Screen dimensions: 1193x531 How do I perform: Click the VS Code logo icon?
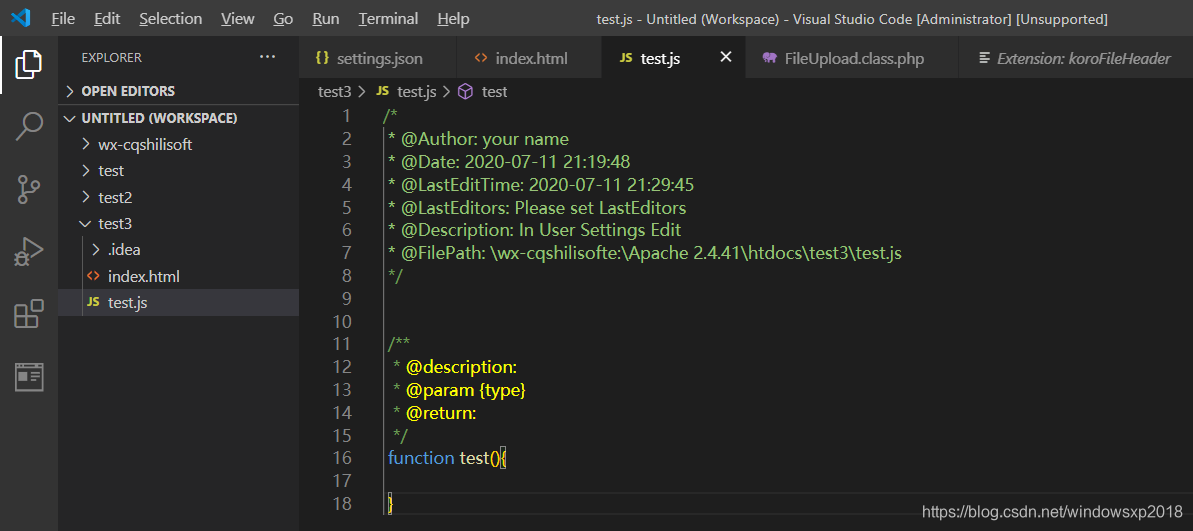pos(21,18)
